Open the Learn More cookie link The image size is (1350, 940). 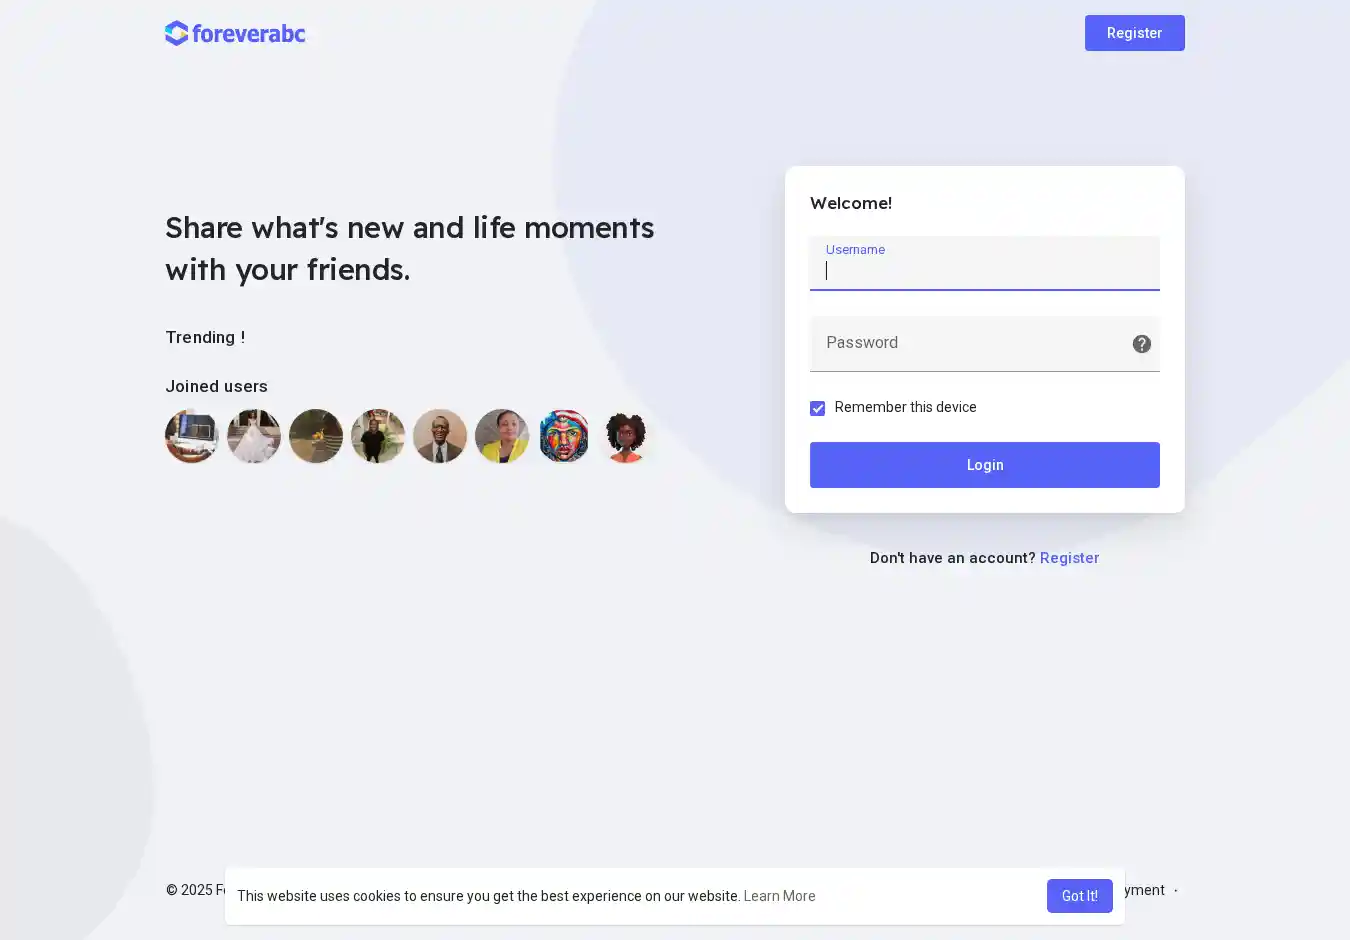point(779,896)
